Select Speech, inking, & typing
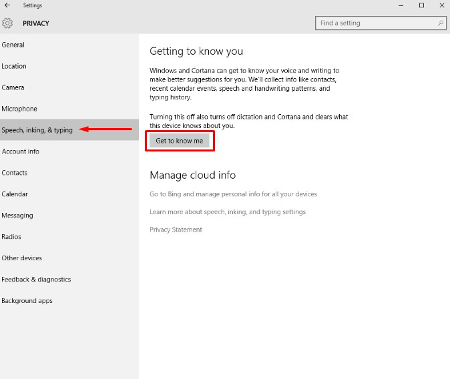Image resolution: width=450 pixels, height=379 pixels. tap(69, 130)
